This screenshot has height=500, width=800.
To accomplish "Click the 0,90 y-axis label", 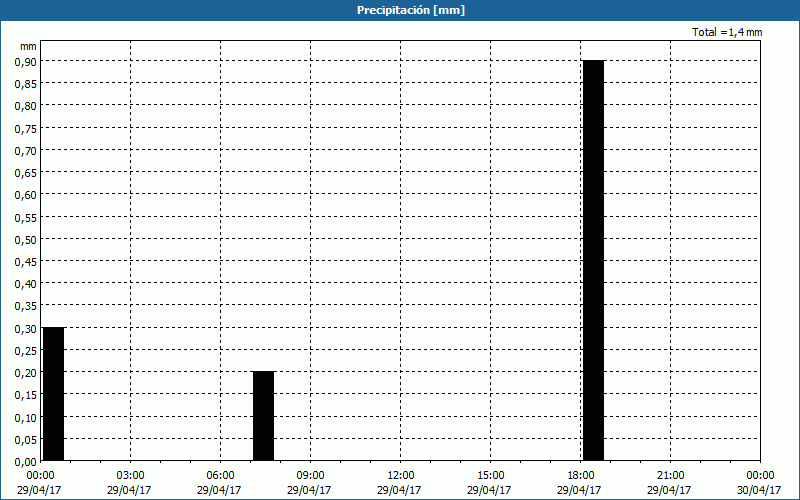I will 26,61.
